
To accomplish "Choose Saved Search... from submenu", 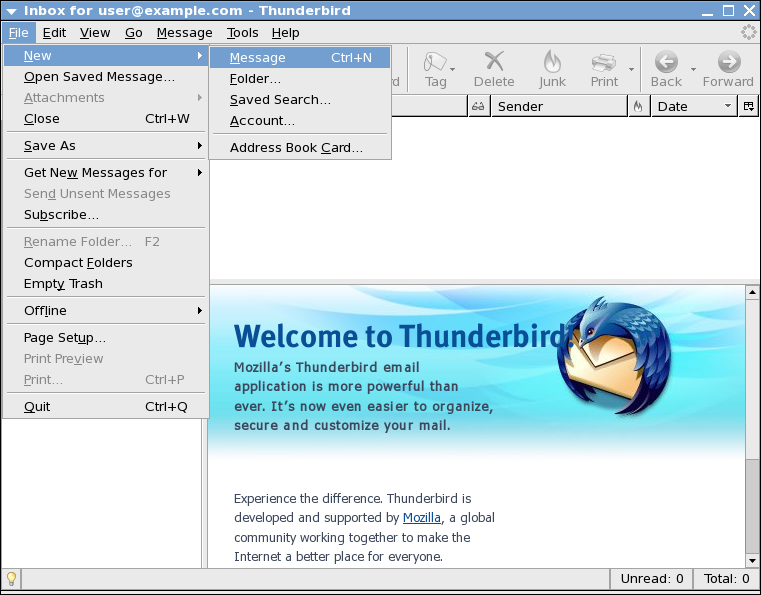I will tap(300, 99).
